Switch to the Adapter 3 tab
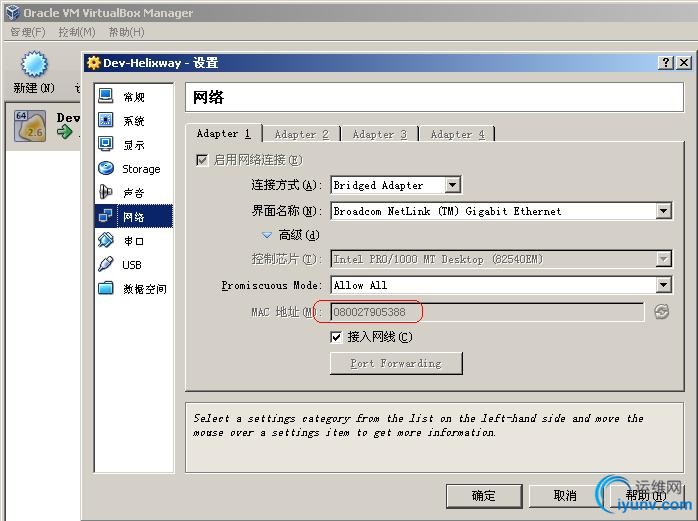The height and width of the screenshot is (521, 698). 379,134
